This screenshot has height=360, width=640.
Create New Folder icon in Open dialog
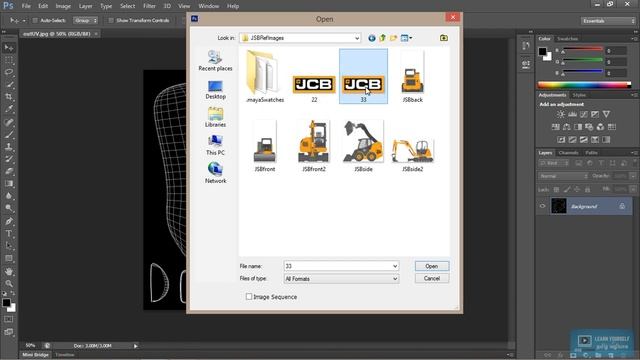pyautogui.click(x=393, y=38)
